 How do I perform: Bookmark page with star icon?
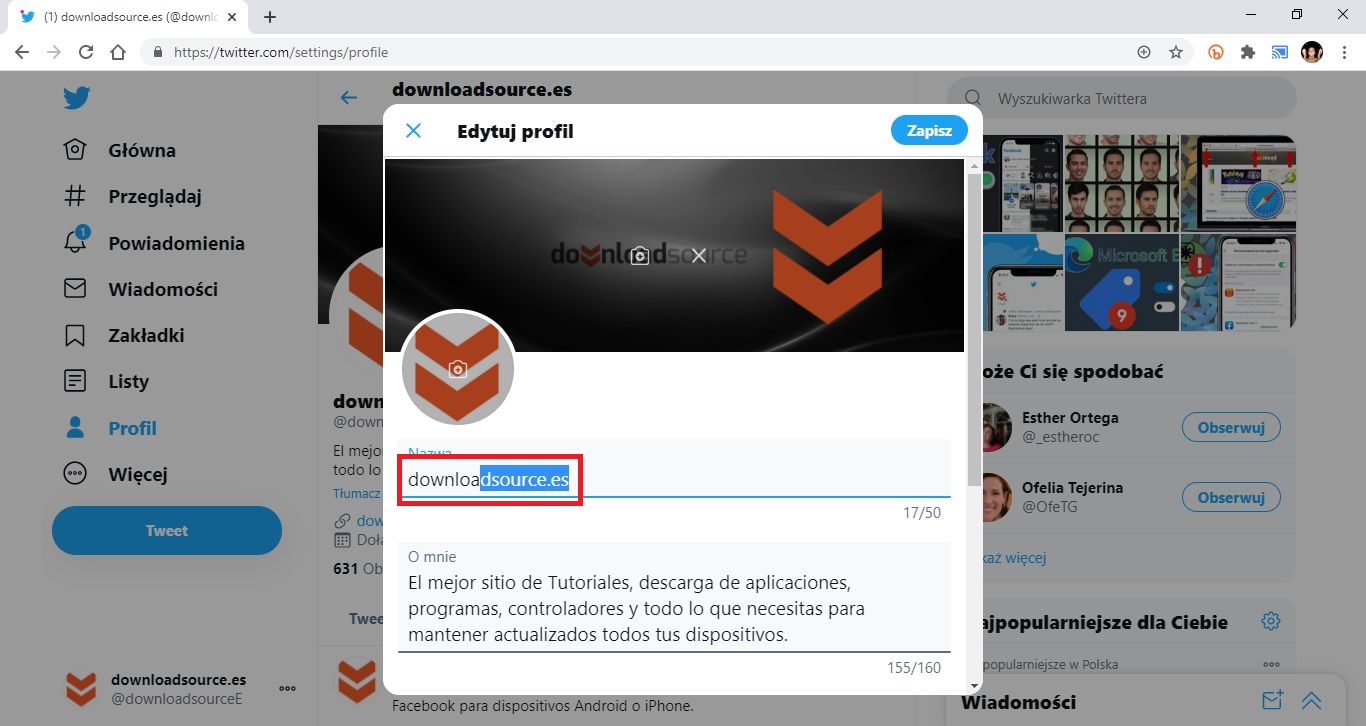coord(1176,52)
